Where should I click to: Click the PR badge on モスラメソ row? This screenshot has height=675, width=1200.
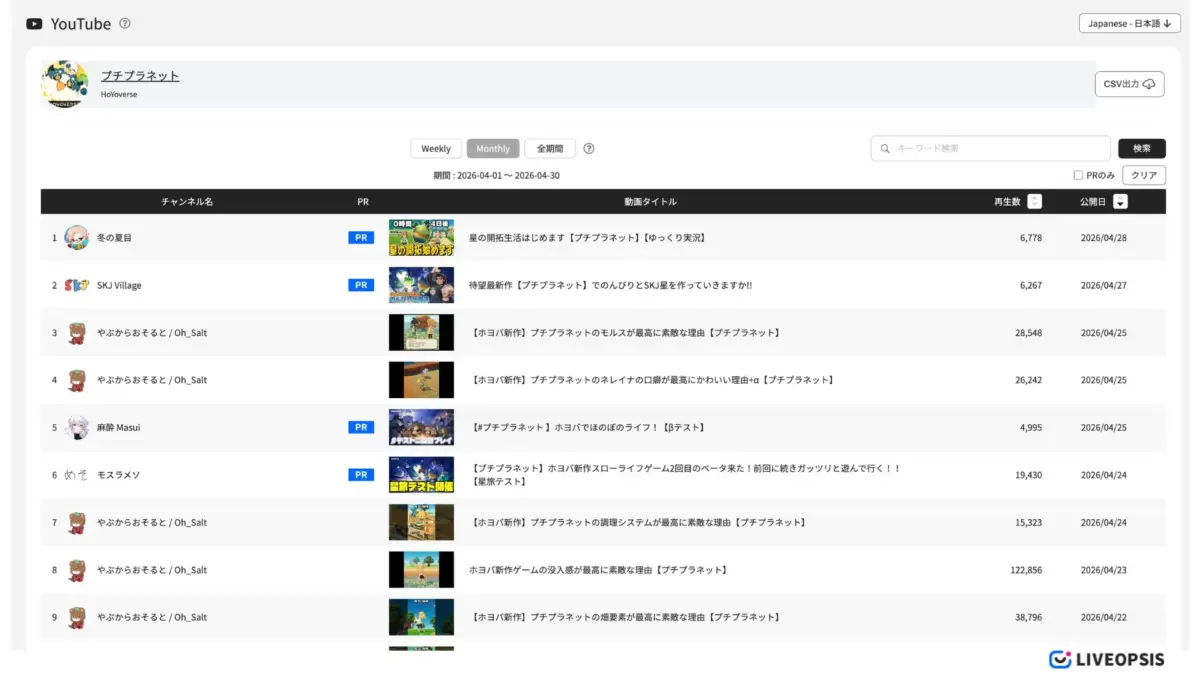361,475
